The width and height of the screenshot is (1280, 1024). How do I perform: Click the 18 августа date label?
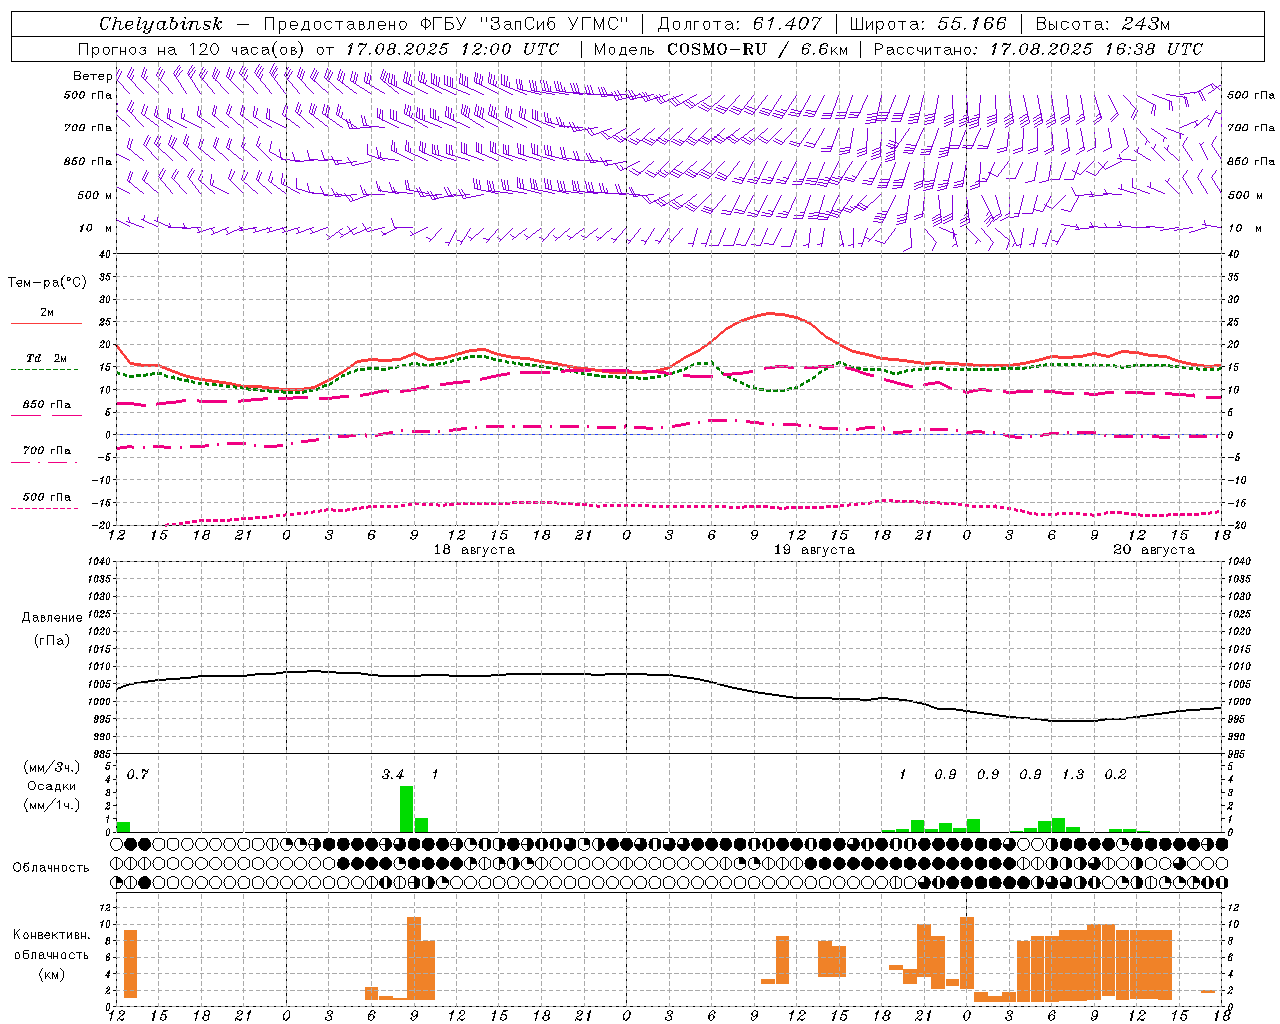[x=474, y=550]
